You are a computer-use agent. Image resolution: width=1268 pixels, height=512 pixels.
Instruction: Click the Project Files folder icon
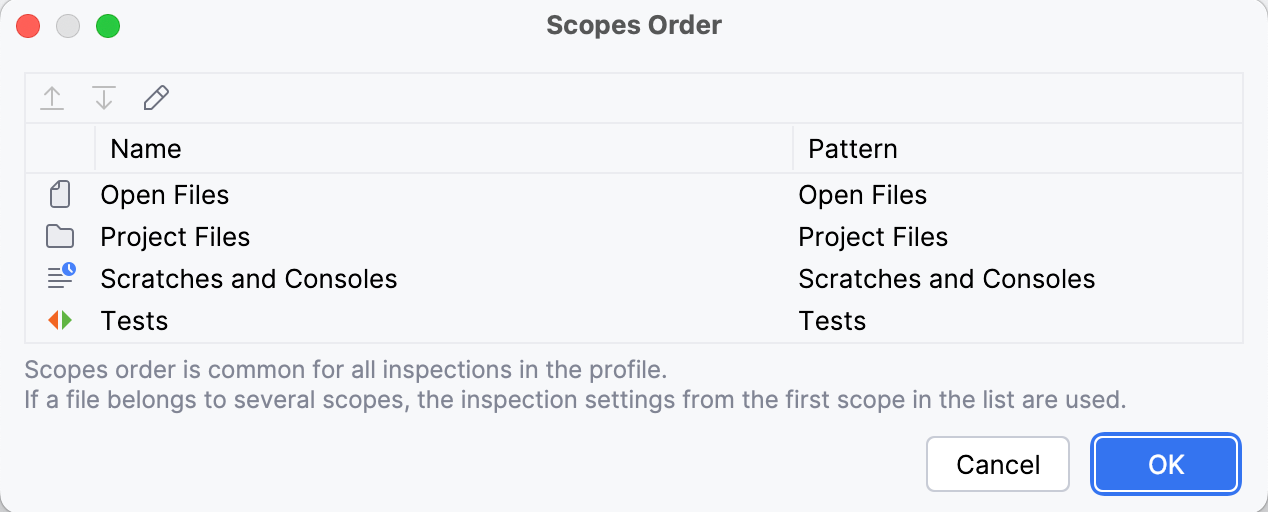tap(60, 237)
